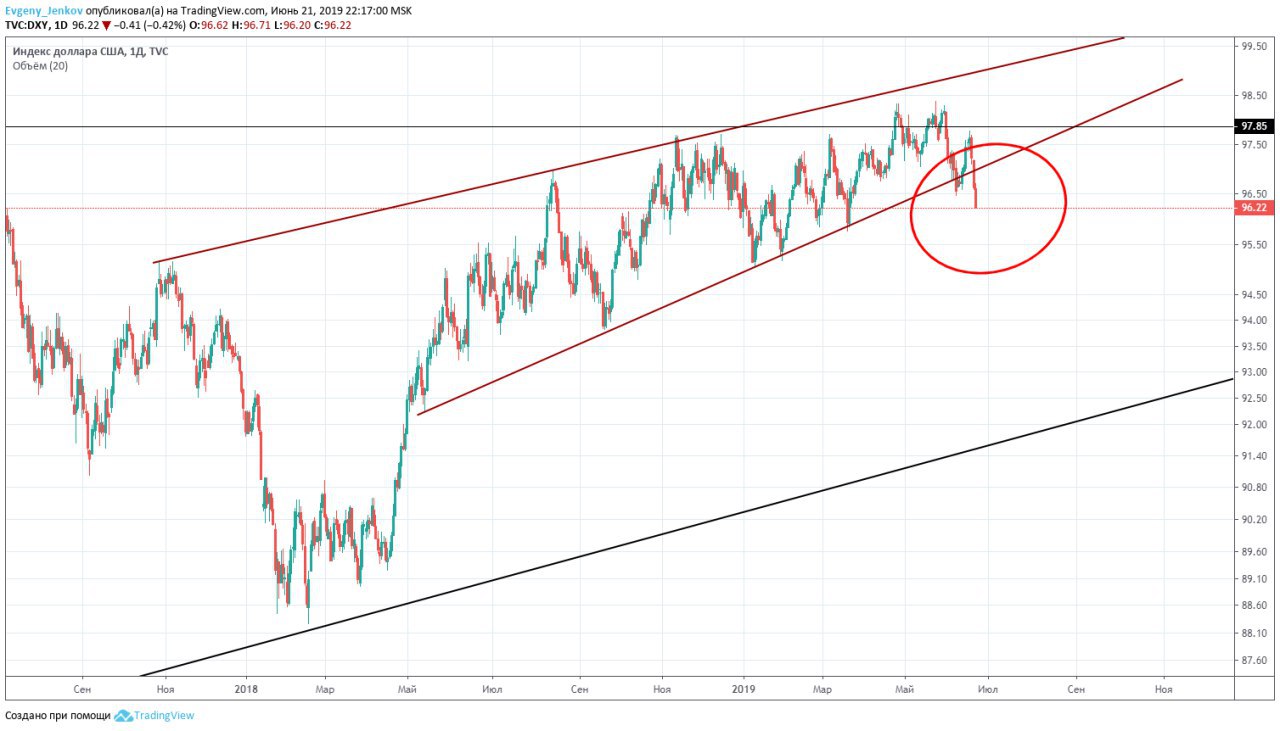The width and height of the screenshot is (1280, 731).
Task: Click the 90.20 price axis value
Action: click(x=1255, y=520)
